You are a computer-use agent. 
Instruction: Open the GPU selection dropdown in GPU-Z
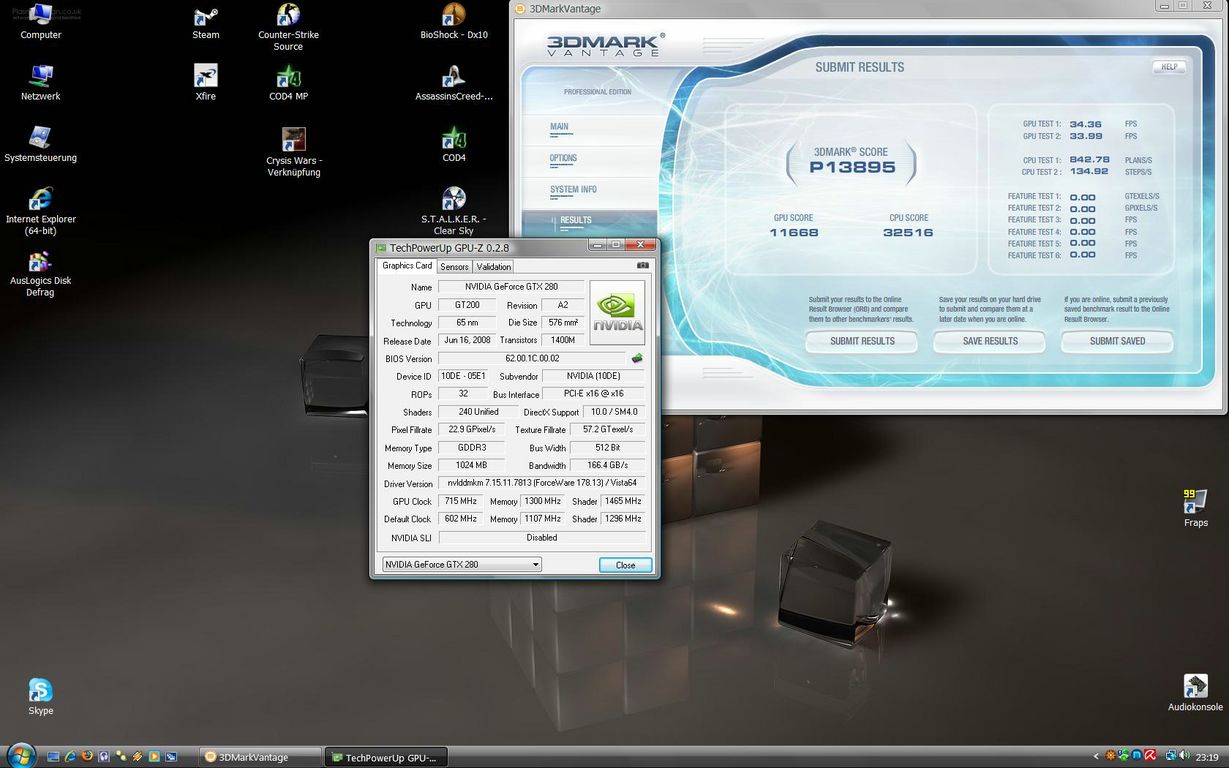click(462, 565)
